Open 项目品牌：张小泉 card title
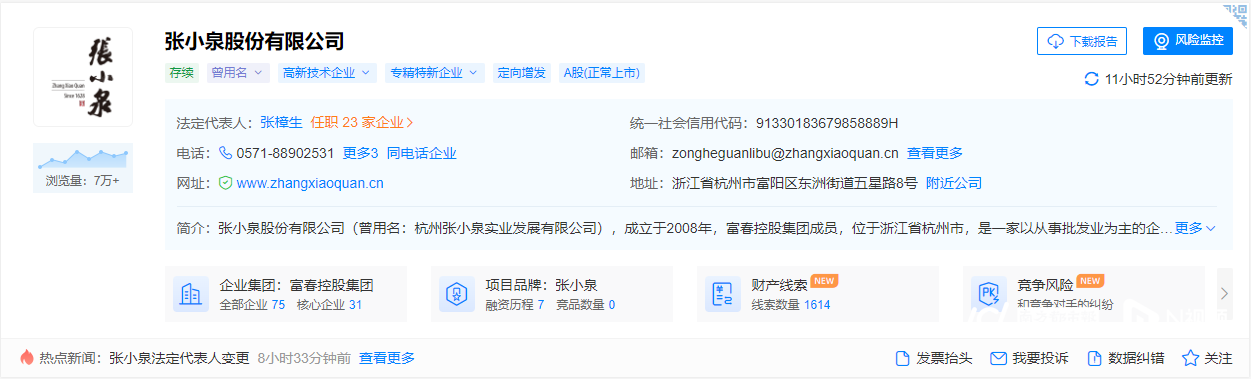This screenshot has width=1251, height=379. [x=541, y=285]
